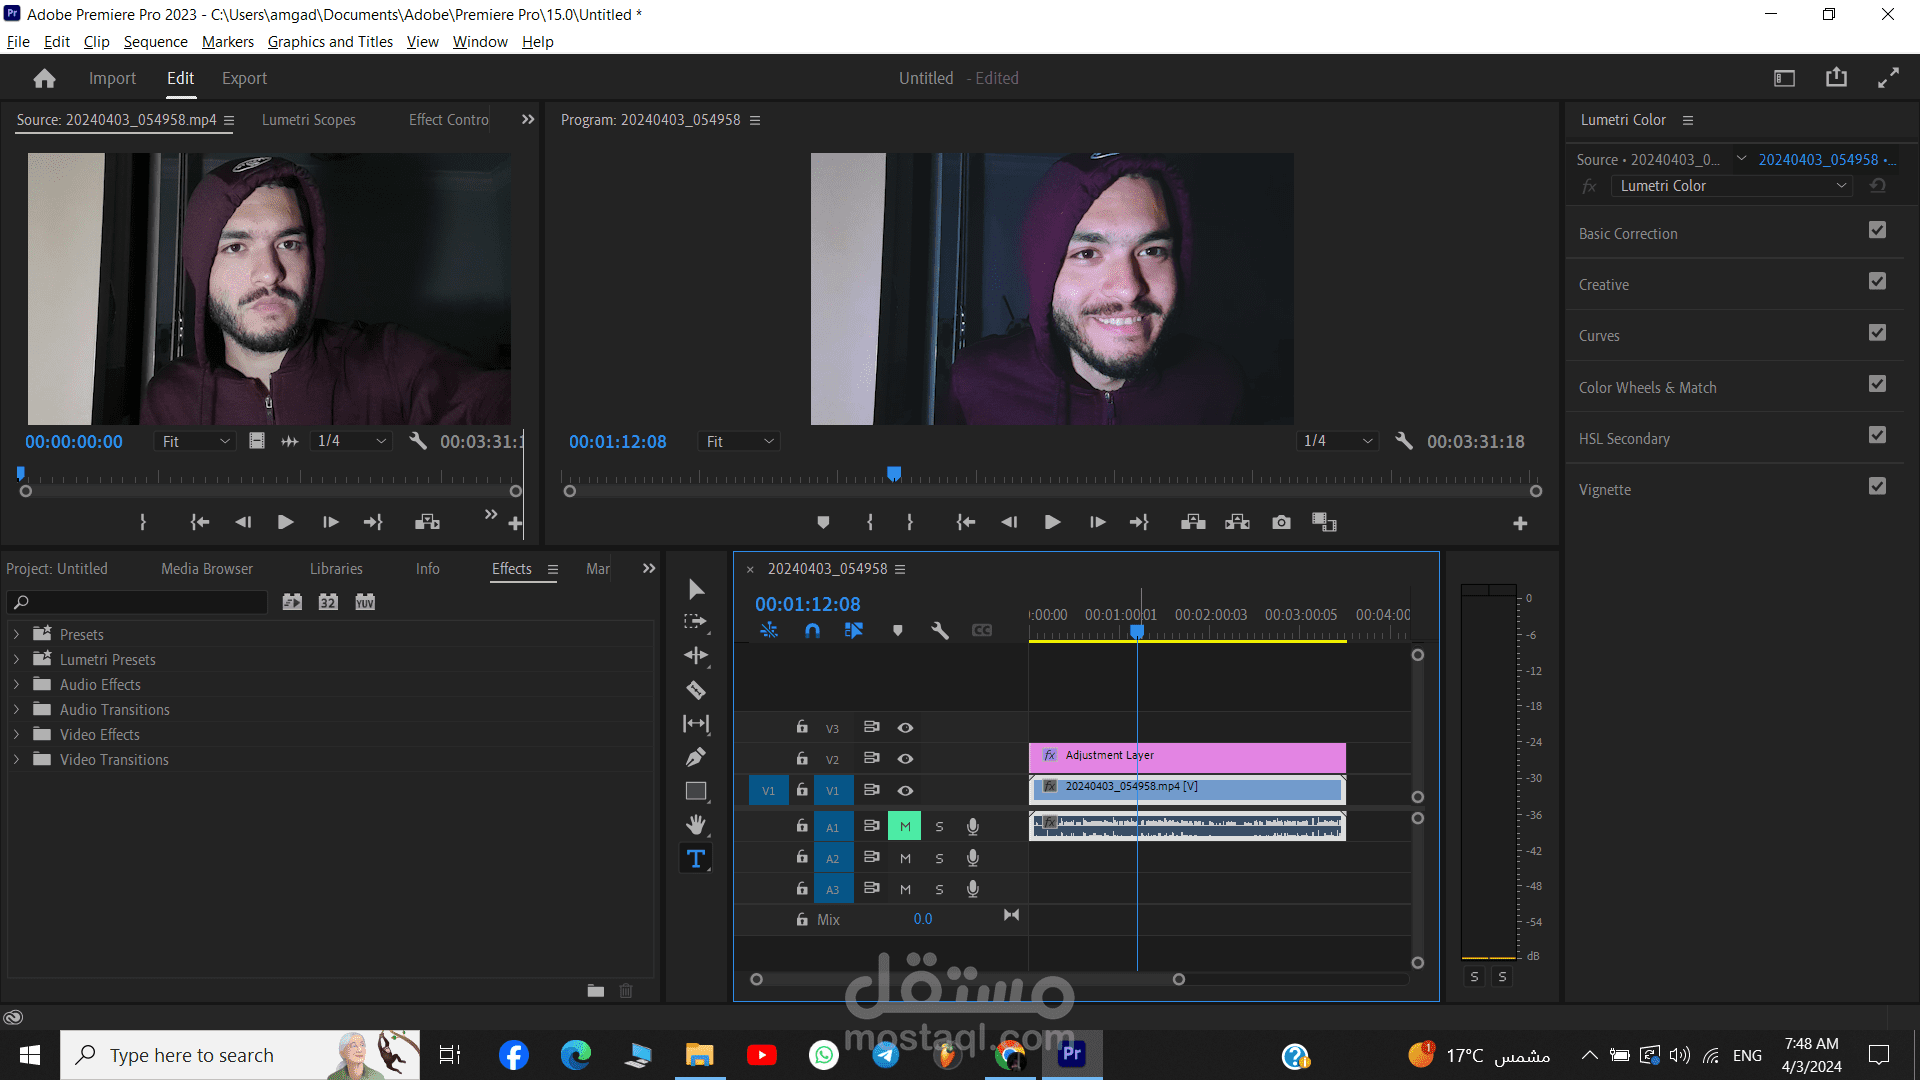The image size is (1920, 1080).
Task: Select the Rectangle tool
Action: pos(696,791)
